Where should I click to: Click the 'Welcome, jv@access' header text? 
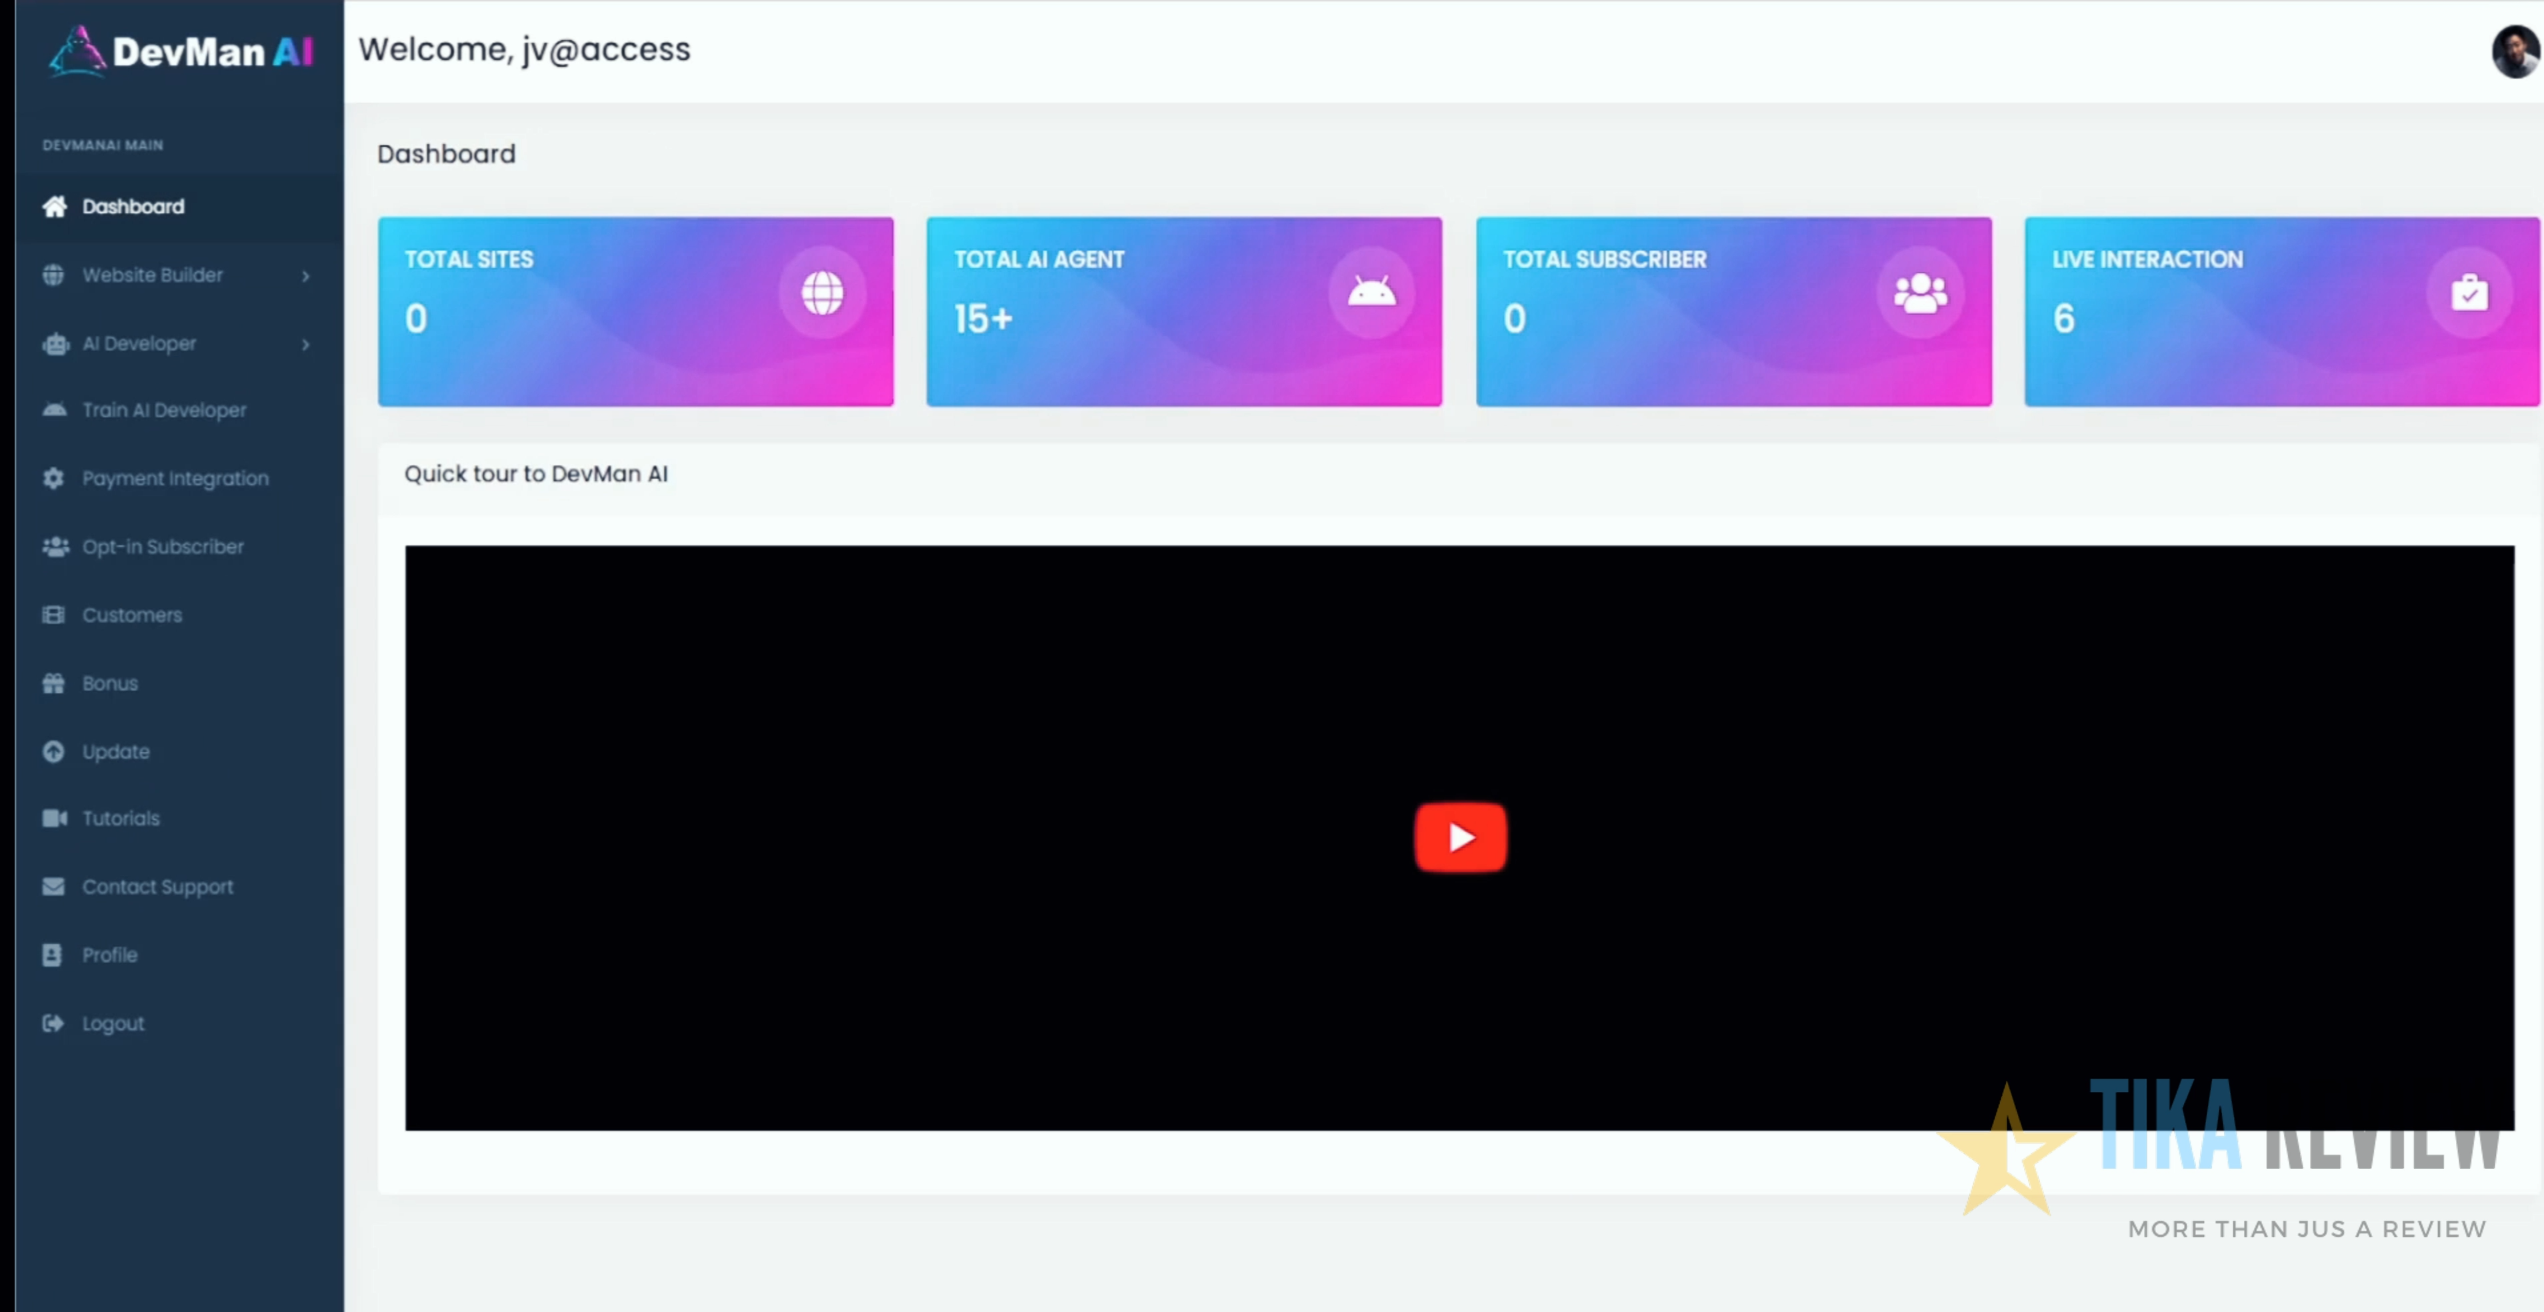click(524, 49)
